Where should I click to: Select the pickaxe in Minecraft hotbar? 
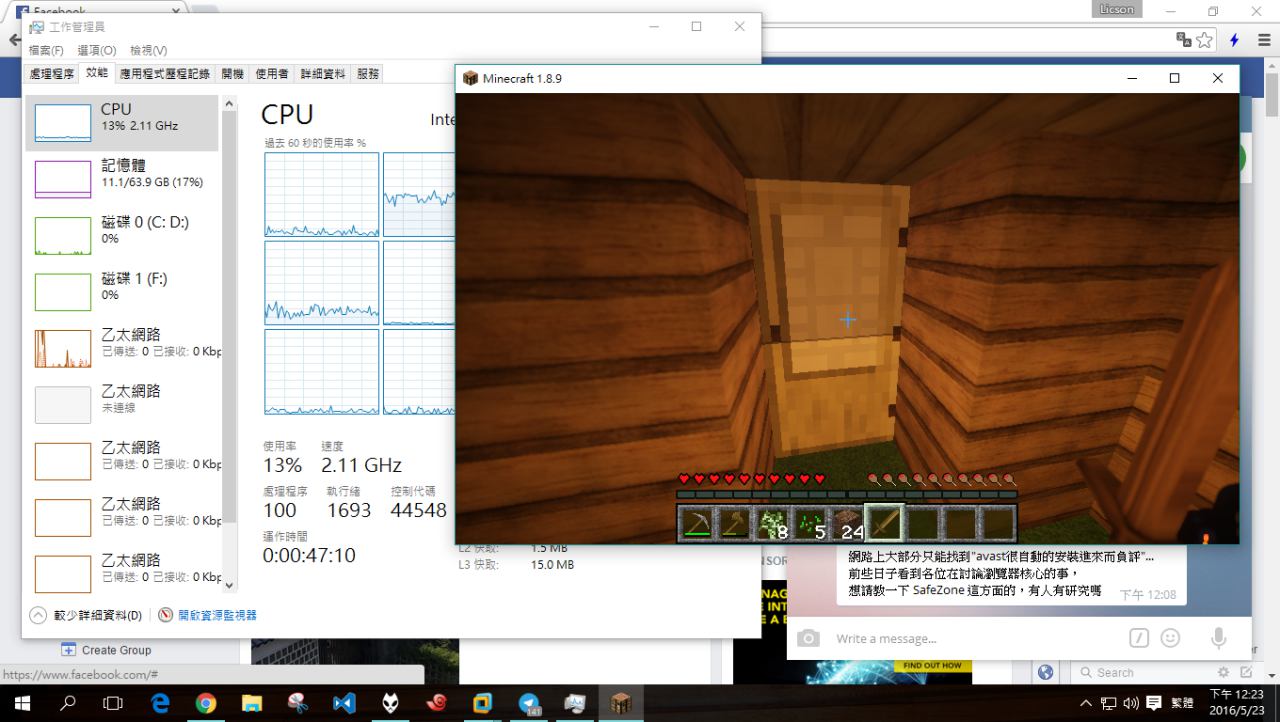point(697,523)
